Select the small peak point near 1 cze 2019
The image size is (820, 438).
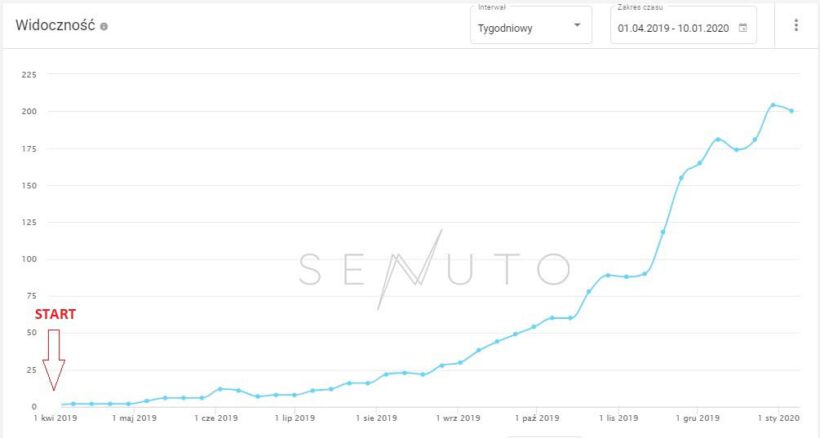tap(220, 389)
